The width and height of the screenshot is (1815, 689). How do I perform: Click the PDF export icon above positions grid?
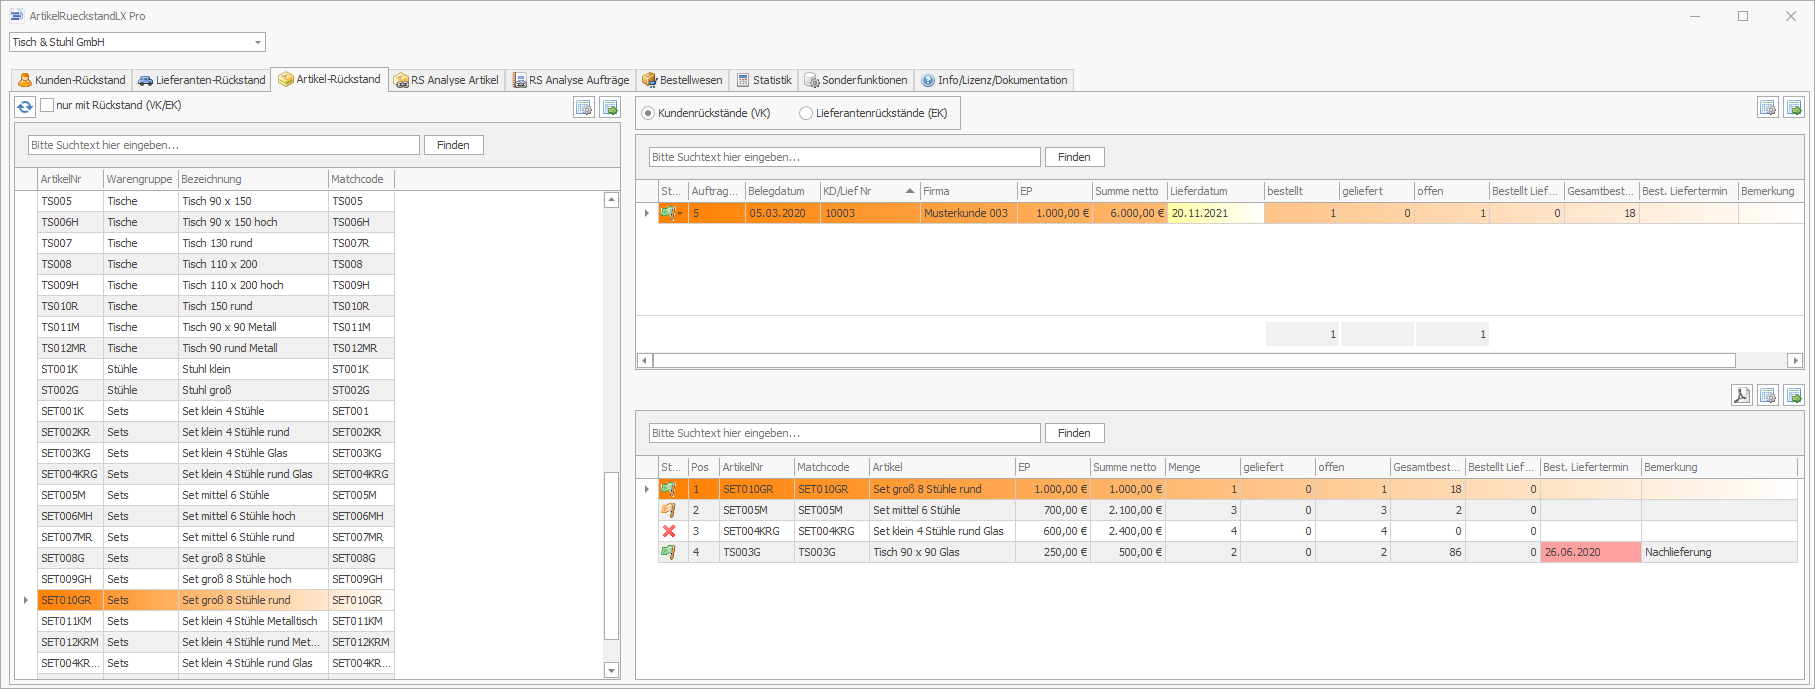(1741, 395)
